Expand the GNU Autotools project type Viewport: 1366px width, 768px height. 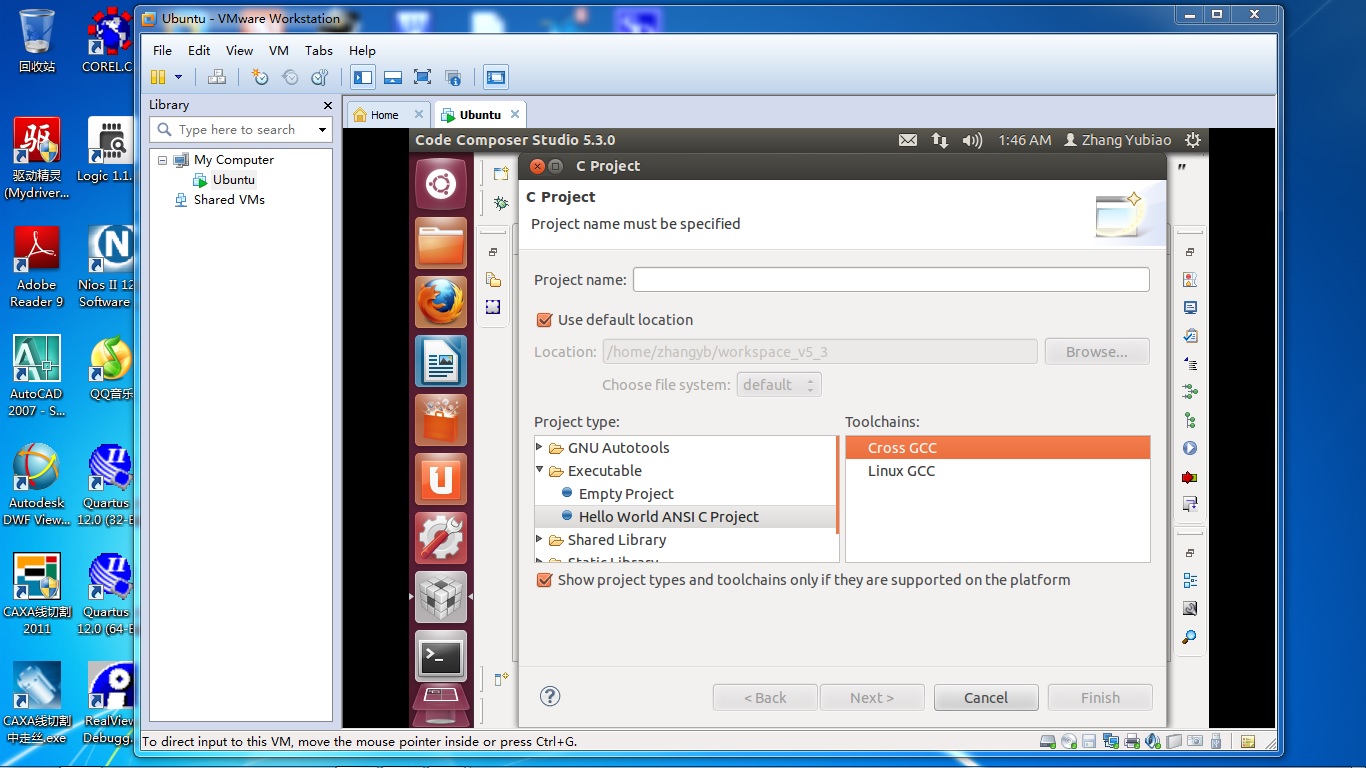pyautogui.click(x=540, y=447)
